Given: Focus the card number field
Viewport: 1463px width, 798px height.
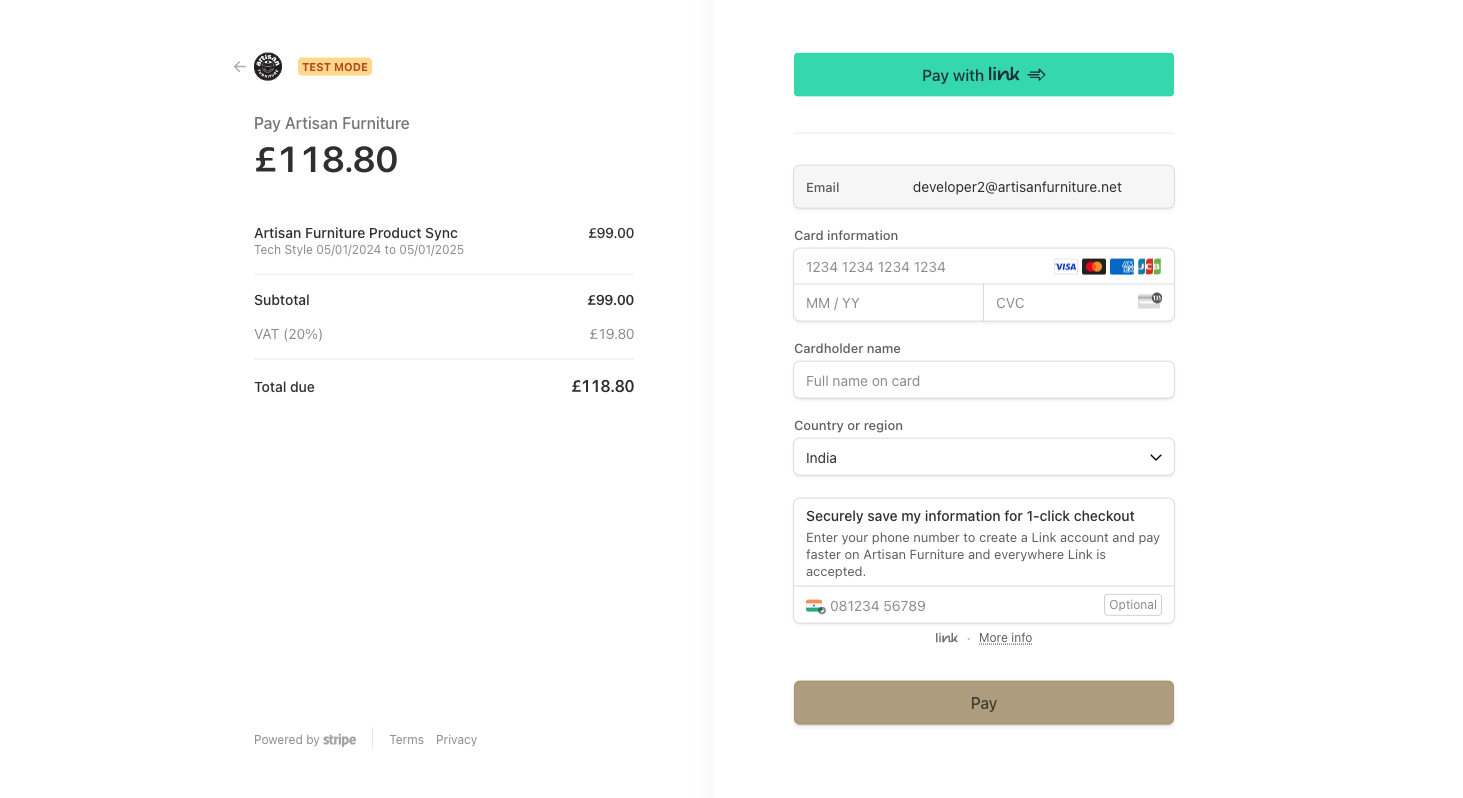Looking at the screenshot, I should point(920,267).
